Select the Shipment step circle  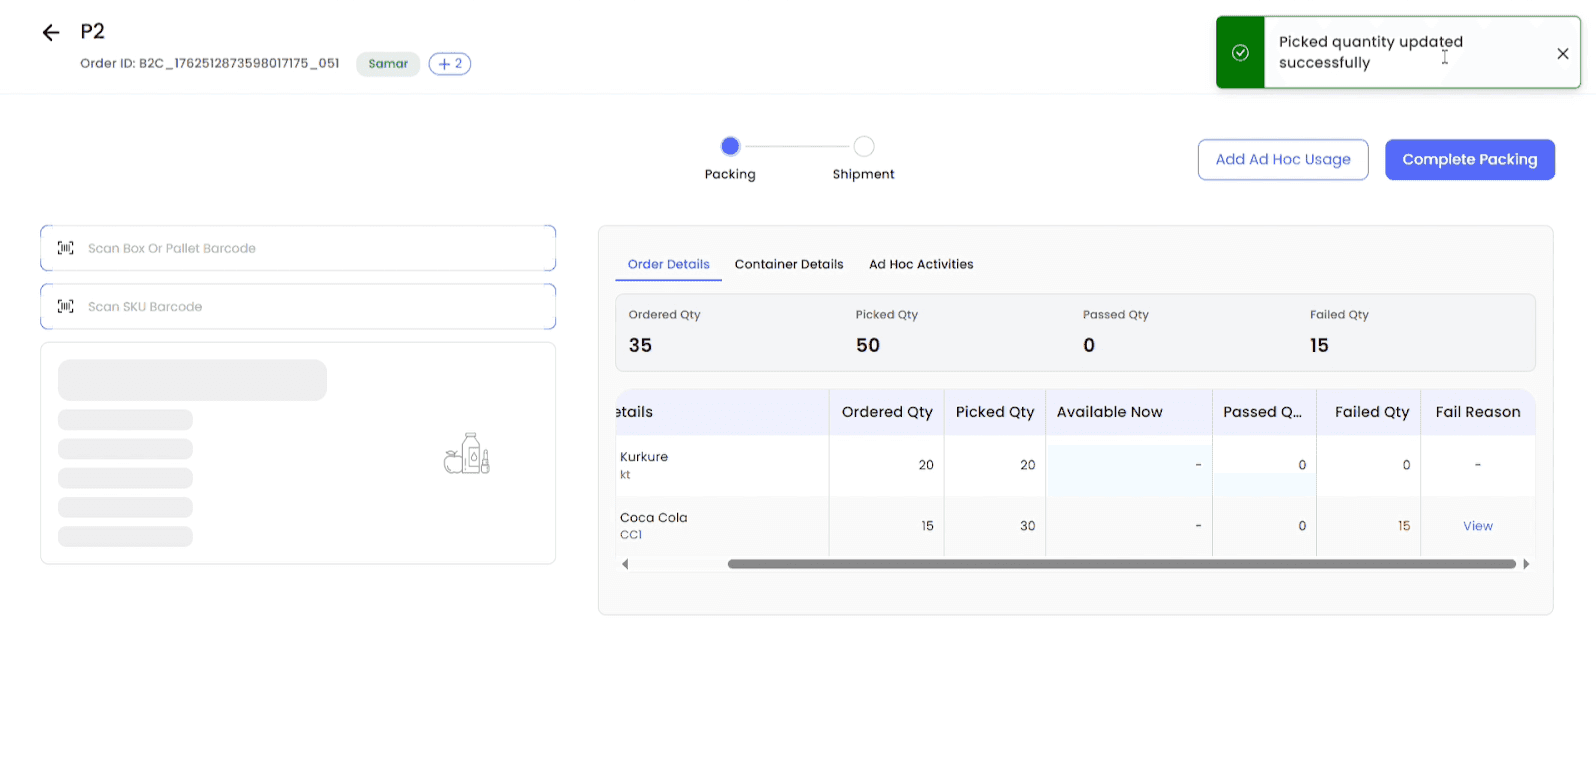864,147
